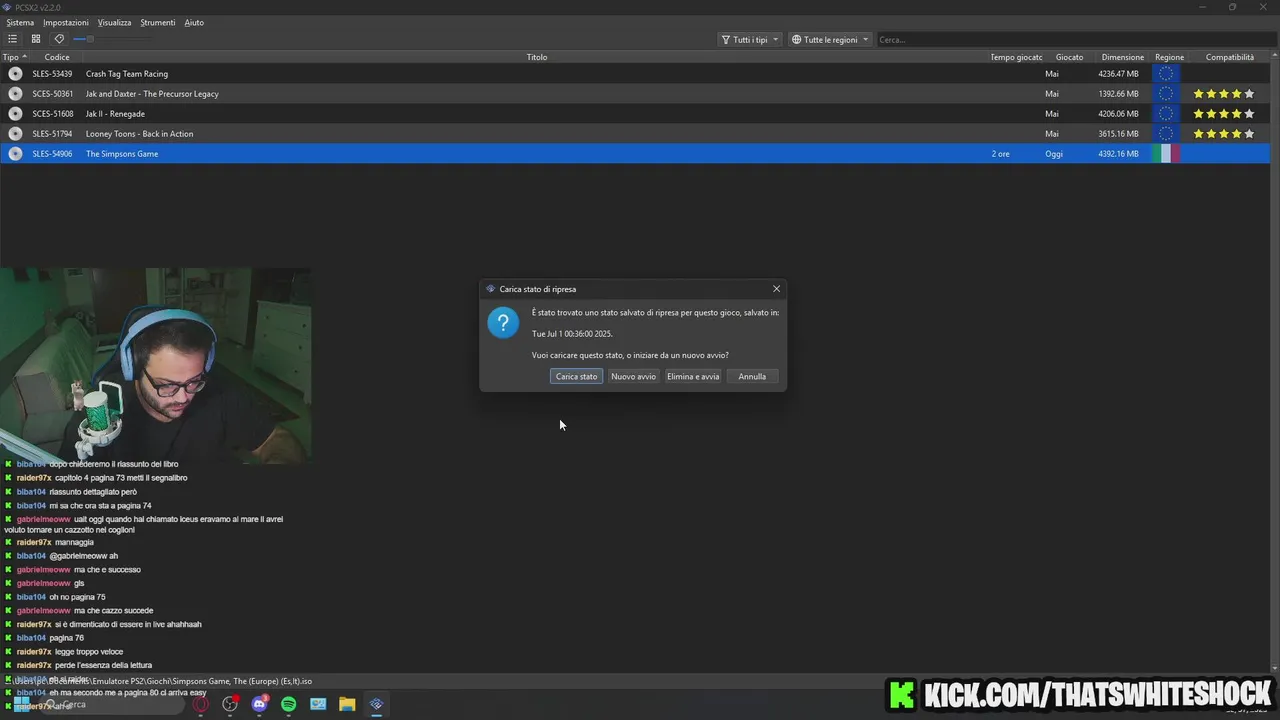Image resolution: width=1280 pixels, height=720 pixels.
Task: Click code SCES-51608
Action: pos(52,114)
